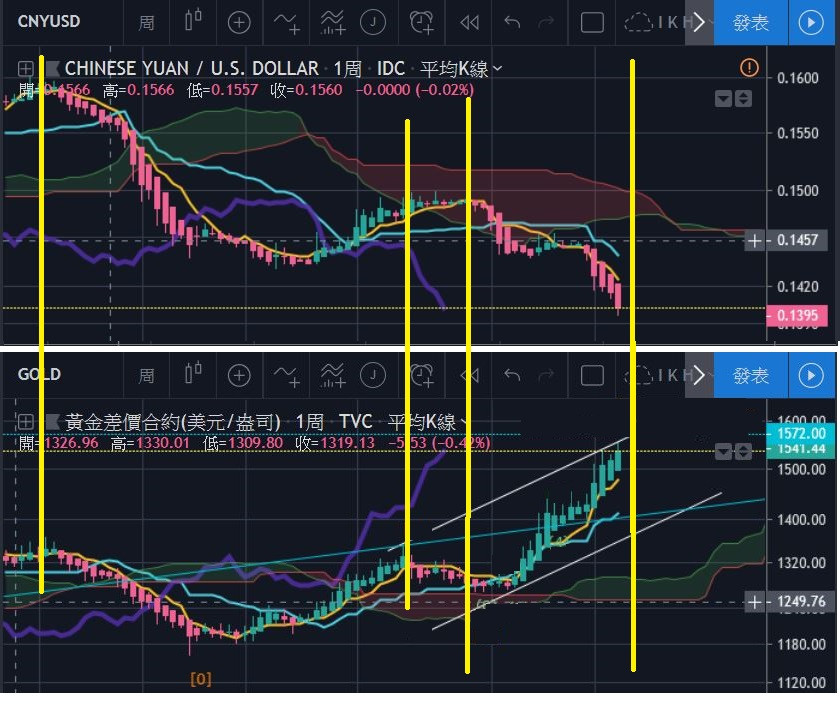Viewport: 840px width, 704px height.
Task: Click the 1400.00 label on GOLD price axis
Action: click(x=801, y=519)
